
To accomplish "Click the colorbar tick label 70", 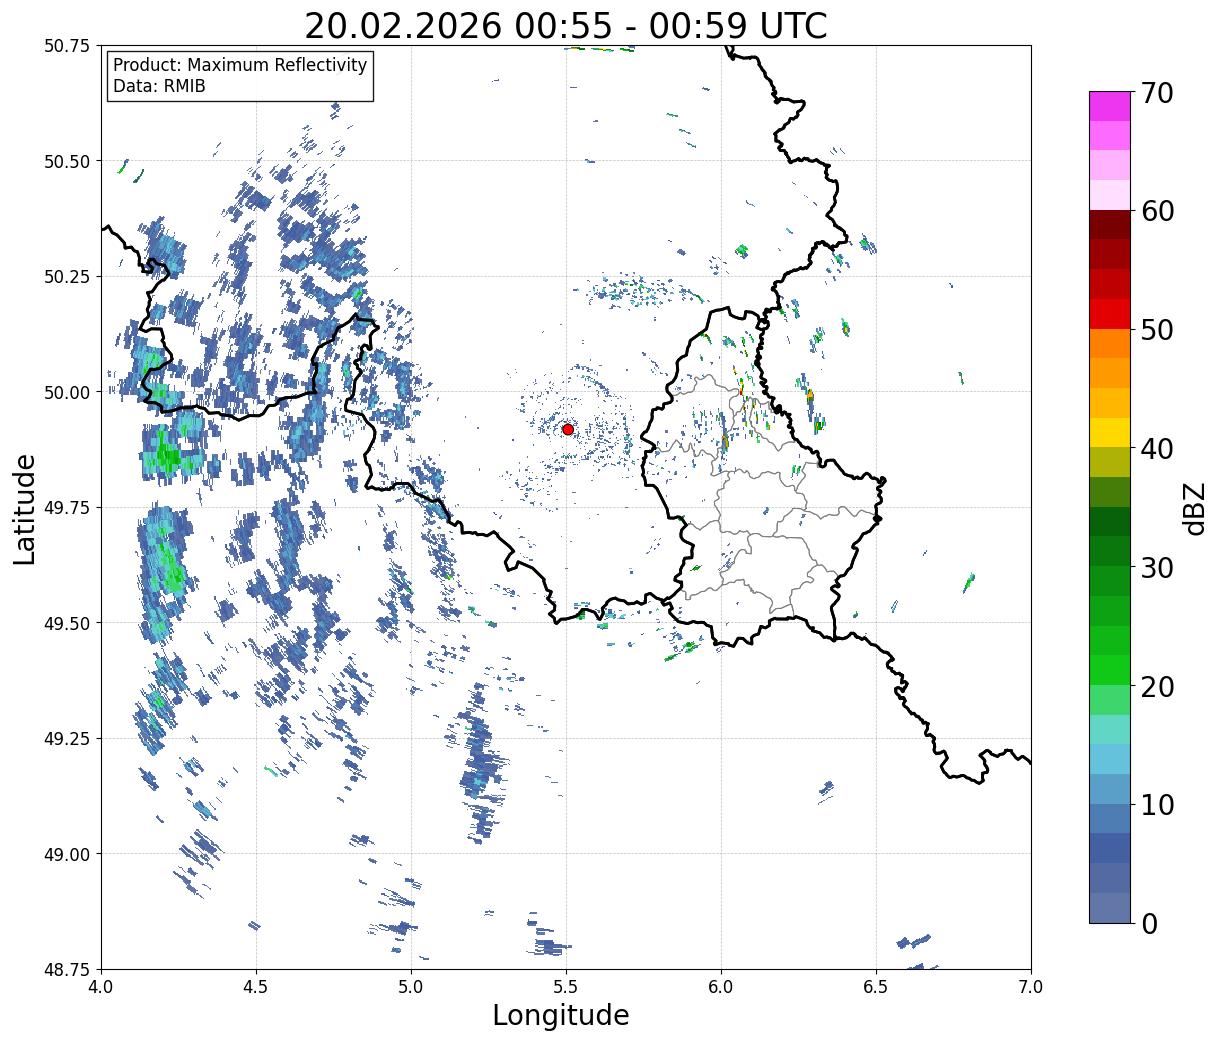I will [1157, 93].
